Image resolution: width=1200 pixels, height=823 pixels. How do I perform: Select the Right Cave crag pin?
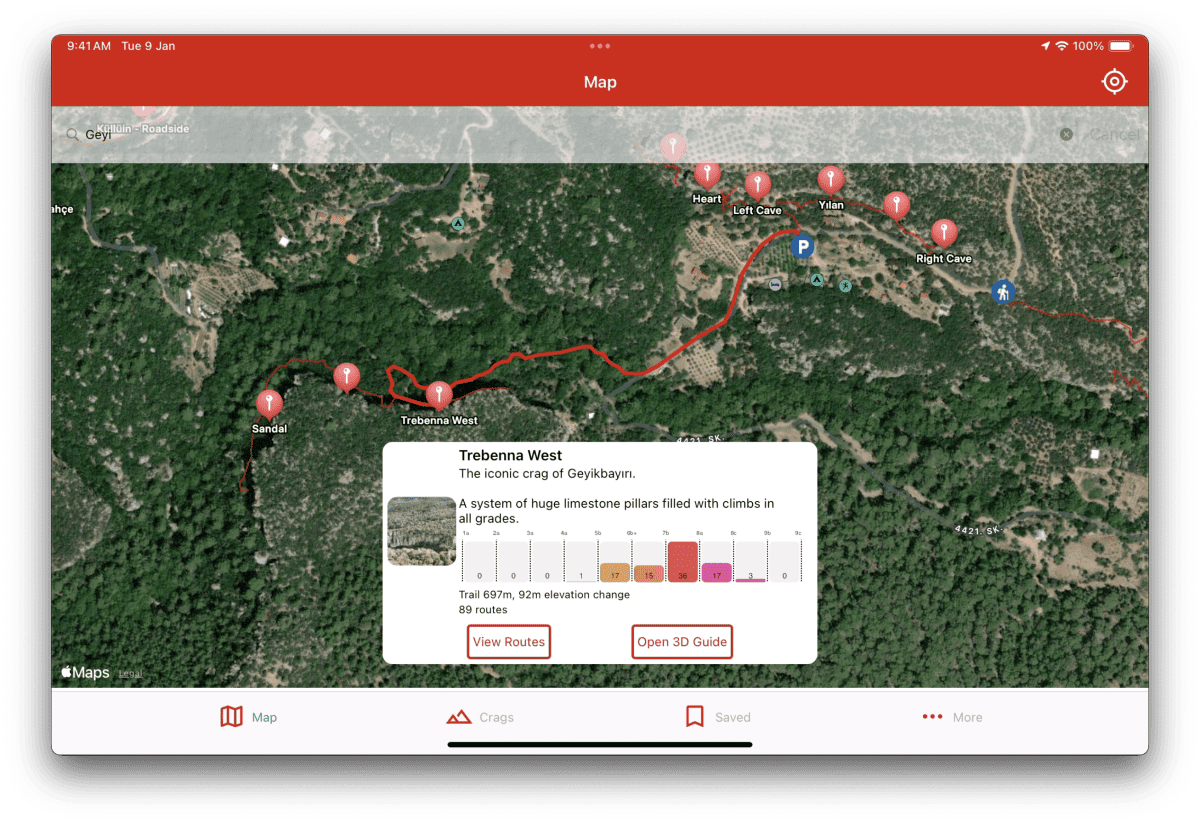[x=944, y=234]
